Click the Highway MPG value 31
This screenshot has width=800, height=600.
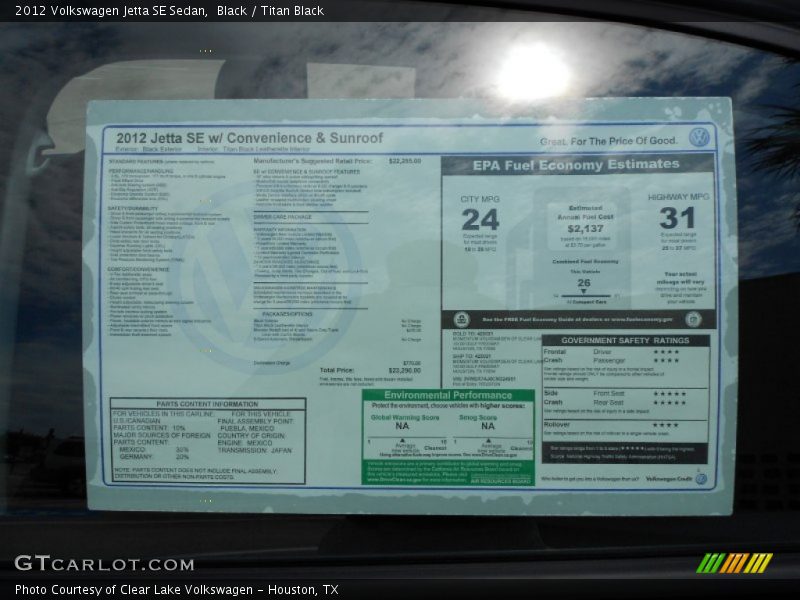(x=677, y=218)
